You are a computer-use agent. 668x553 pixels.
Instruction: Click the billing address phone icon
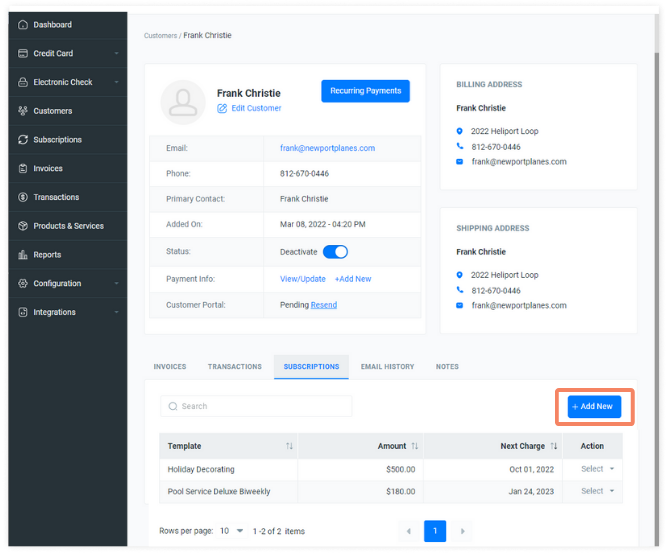[460, 146]
